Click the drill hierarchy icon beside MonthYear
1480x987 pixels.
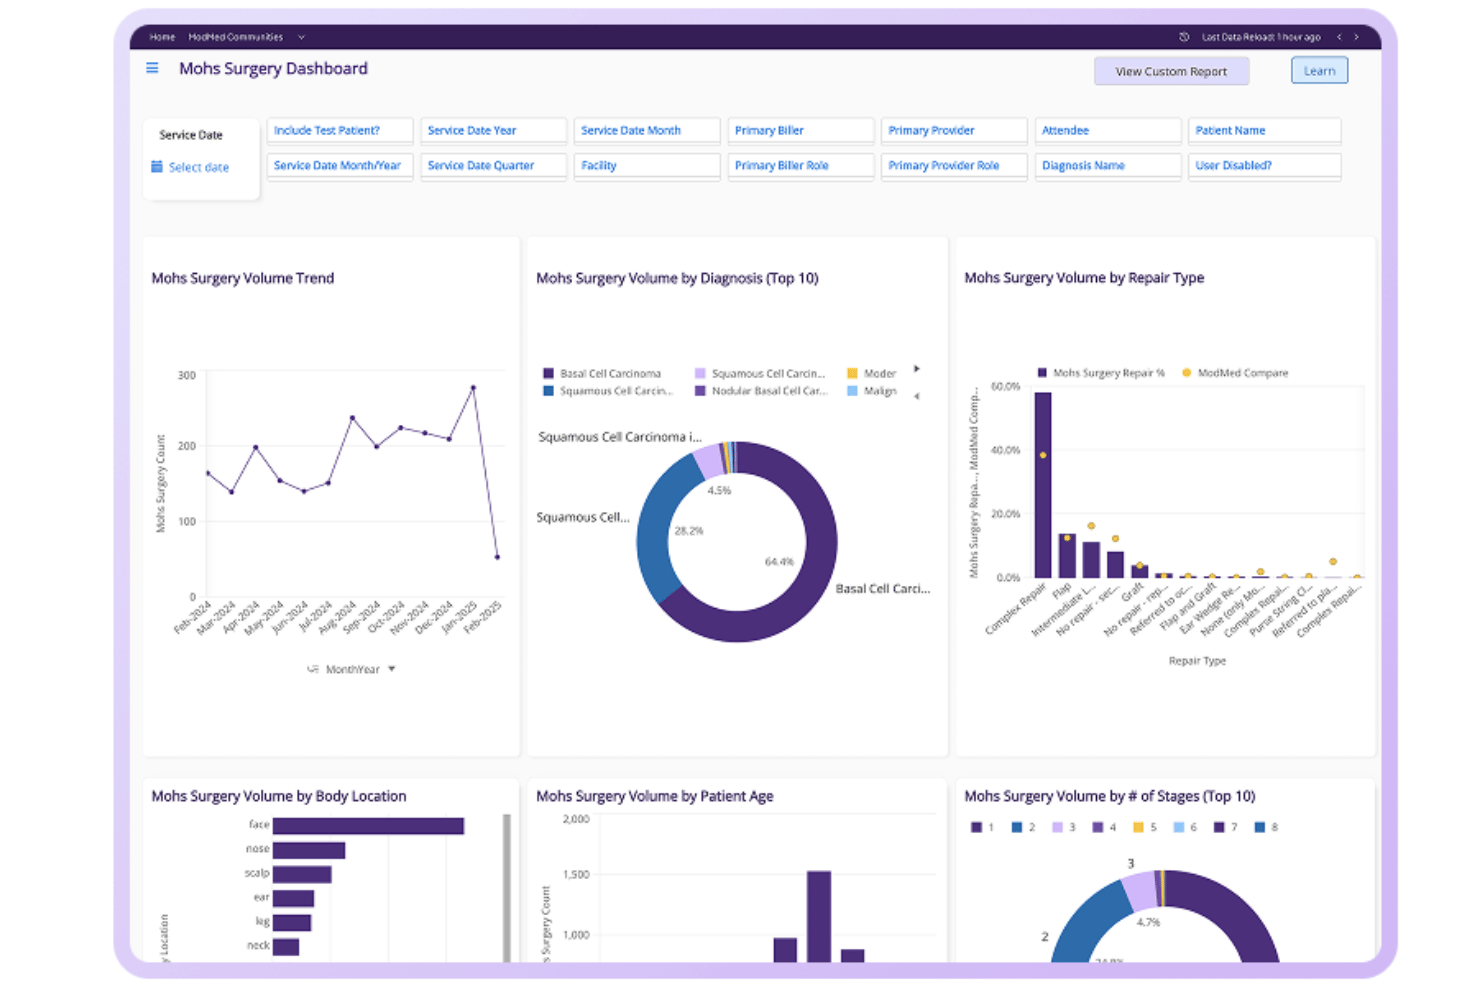click(x=313, y=669)
